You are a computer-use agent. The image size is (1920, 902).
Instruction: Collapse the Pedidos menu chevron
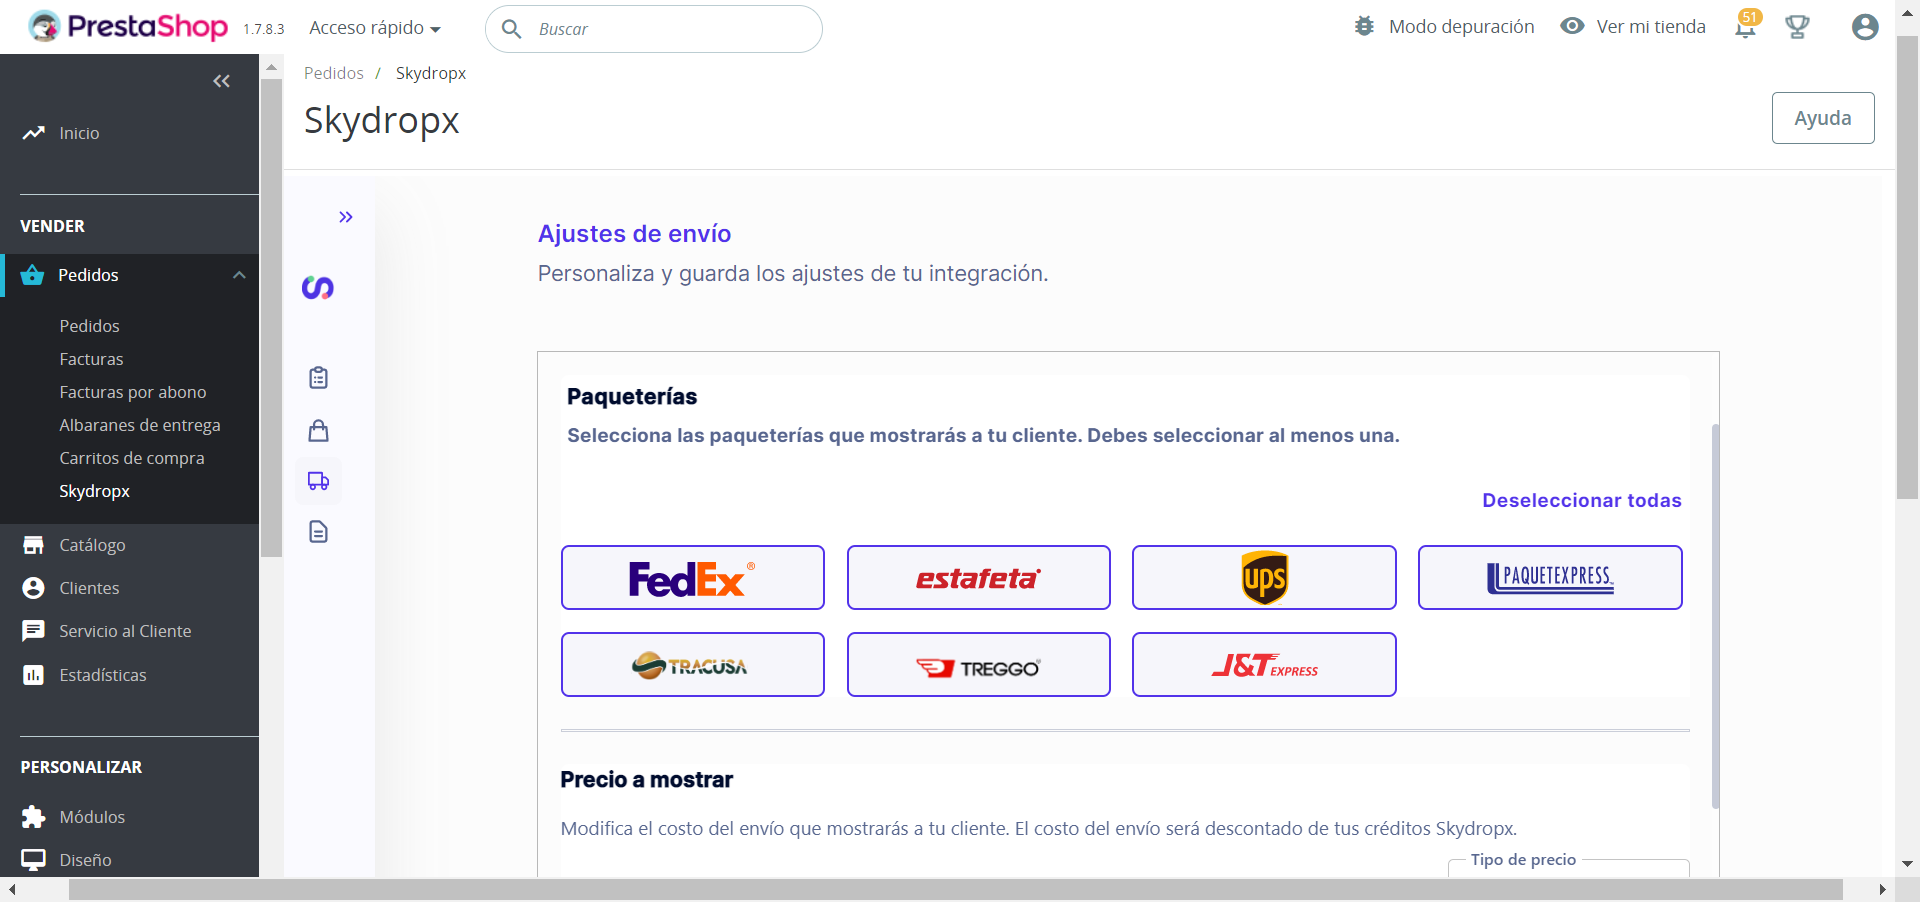click(x=239, y=275)
